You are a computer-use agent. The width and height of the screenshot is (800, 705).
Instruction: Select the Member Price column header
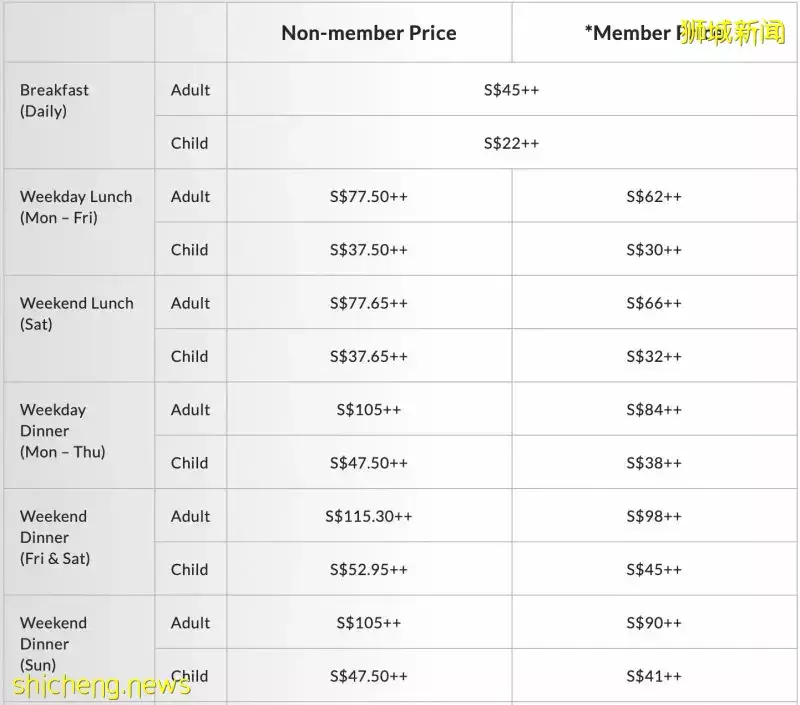point(640,33)
